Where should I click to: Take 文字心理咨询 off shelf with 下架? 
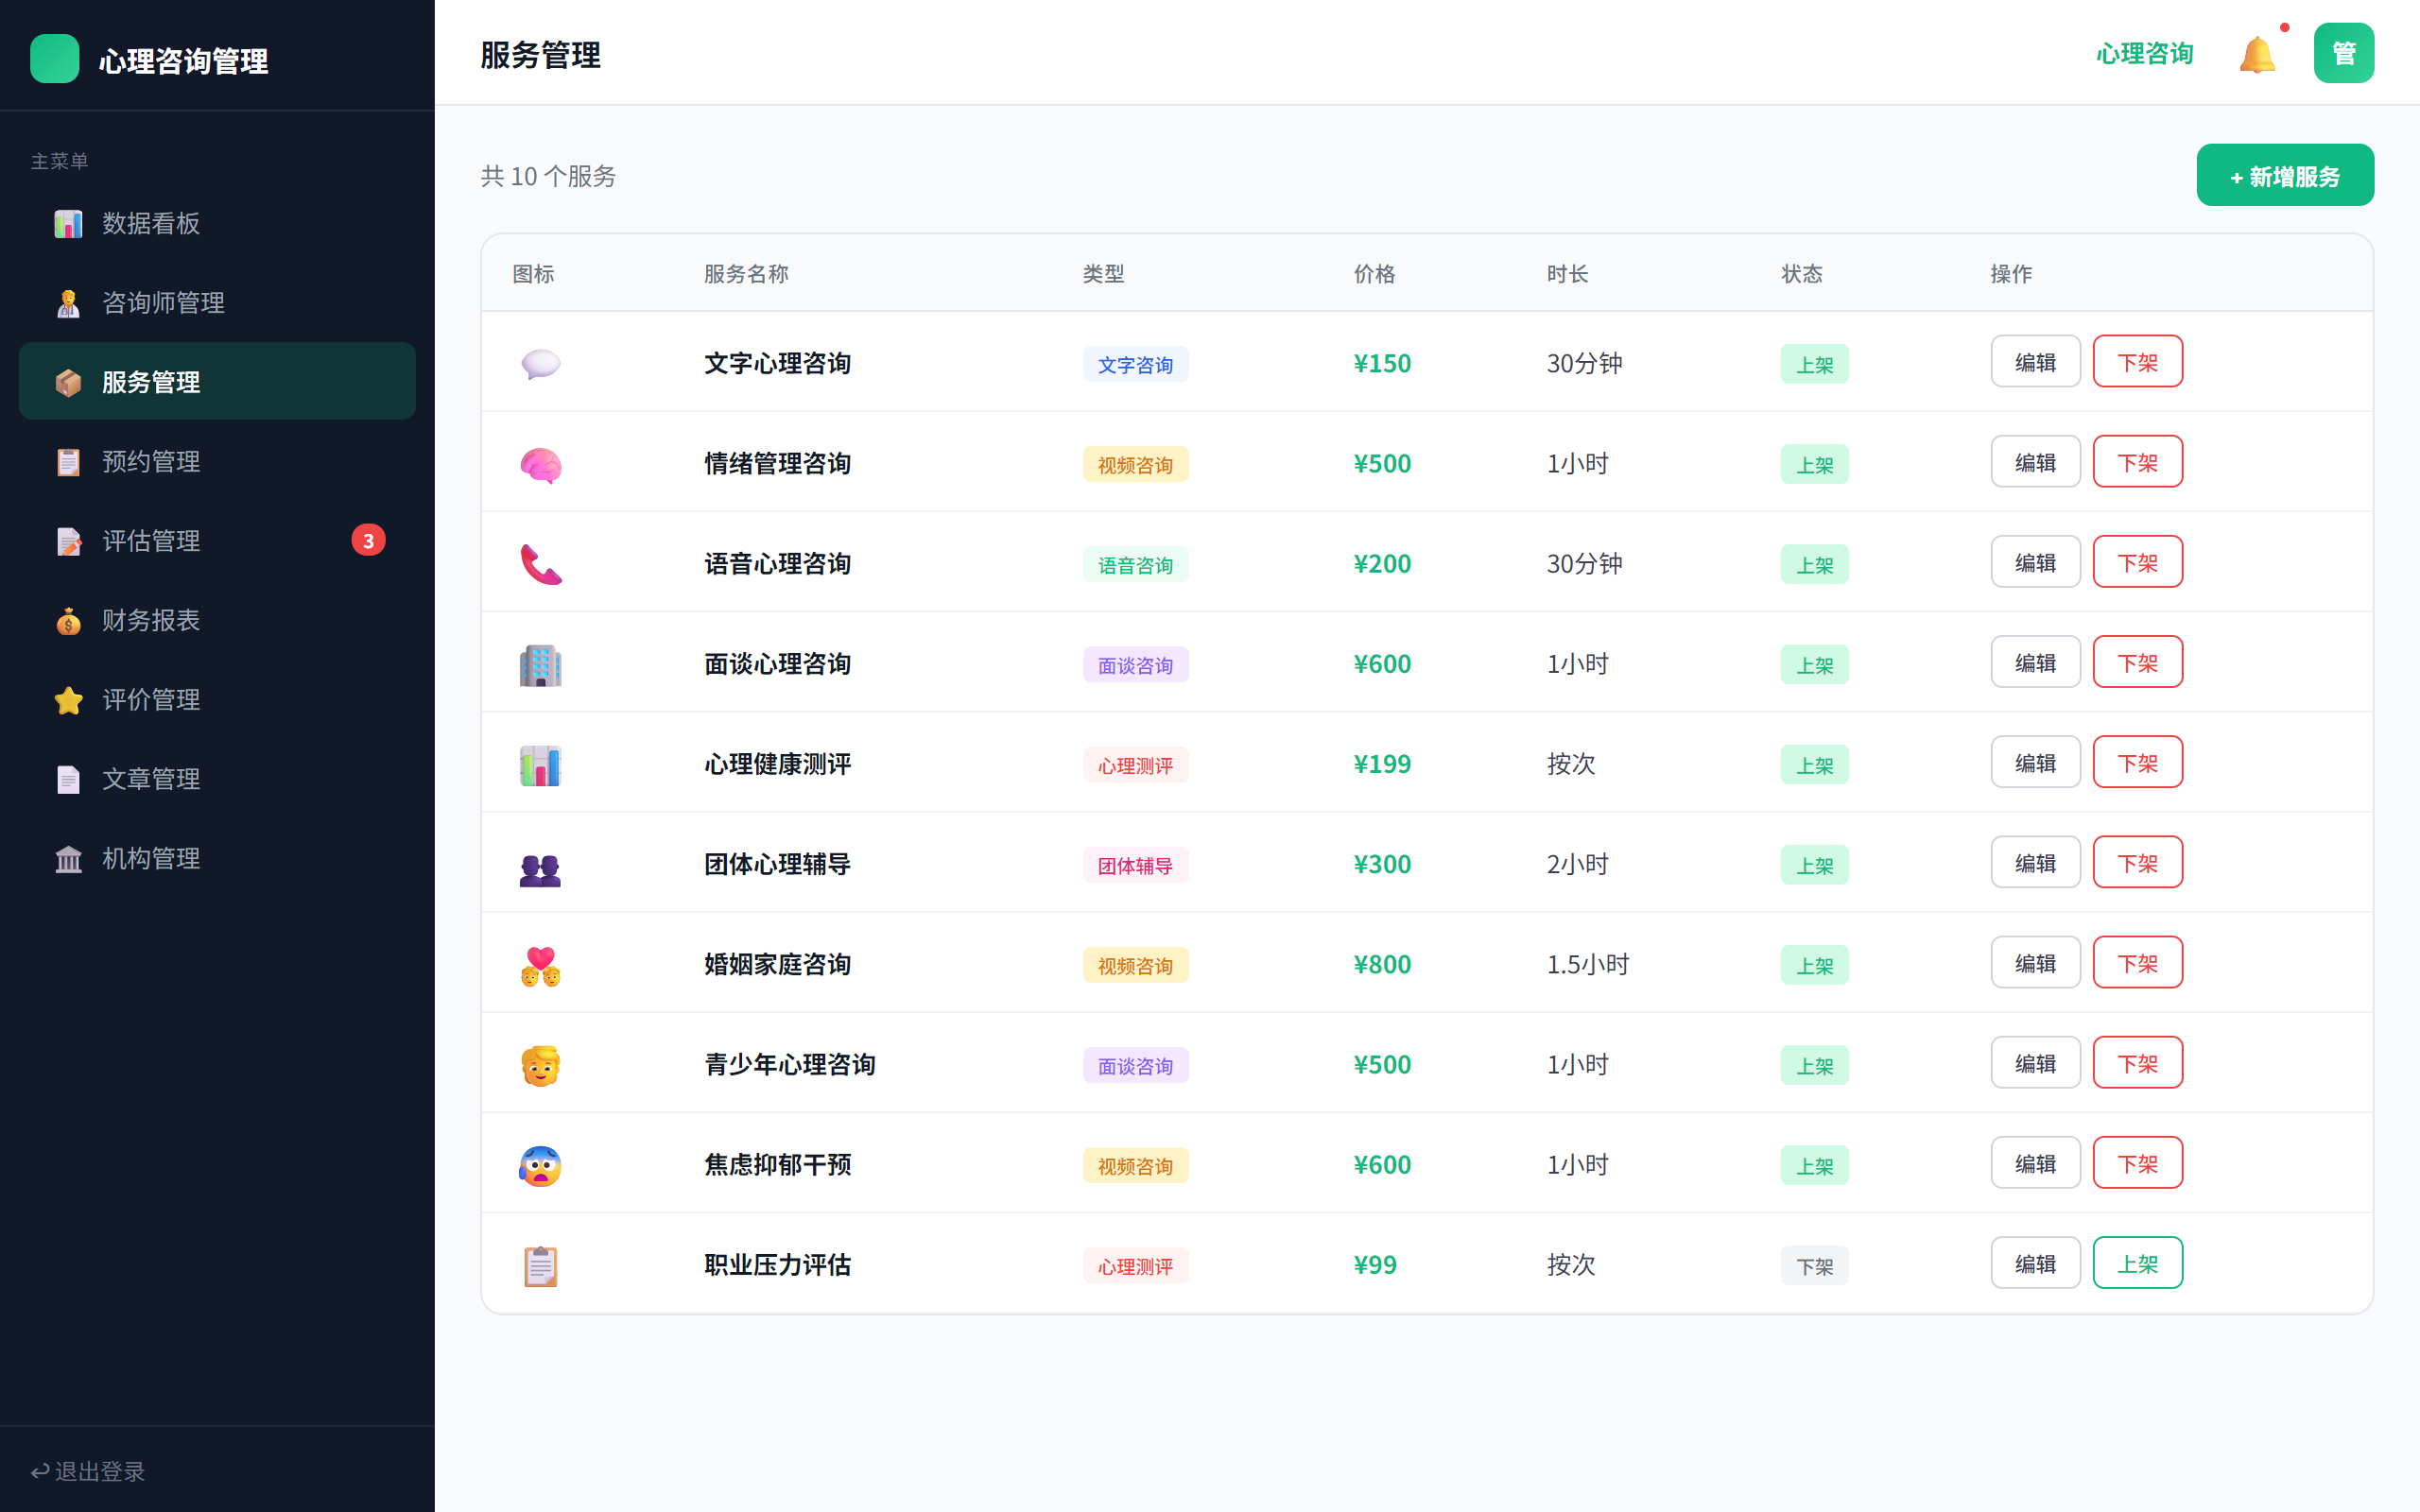[x=2137, y=361]
